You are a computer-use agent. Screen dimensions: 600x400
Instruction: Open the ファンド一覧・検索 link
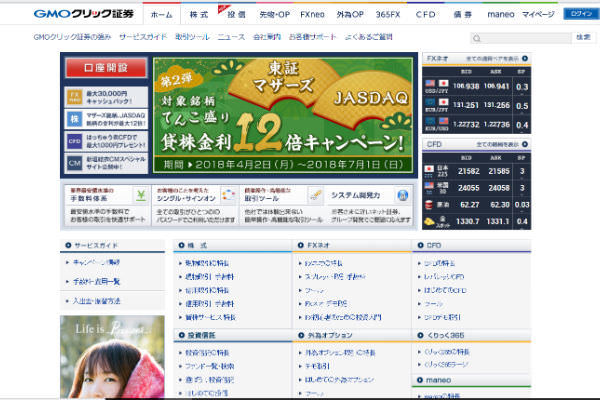(x=209, y=366)
